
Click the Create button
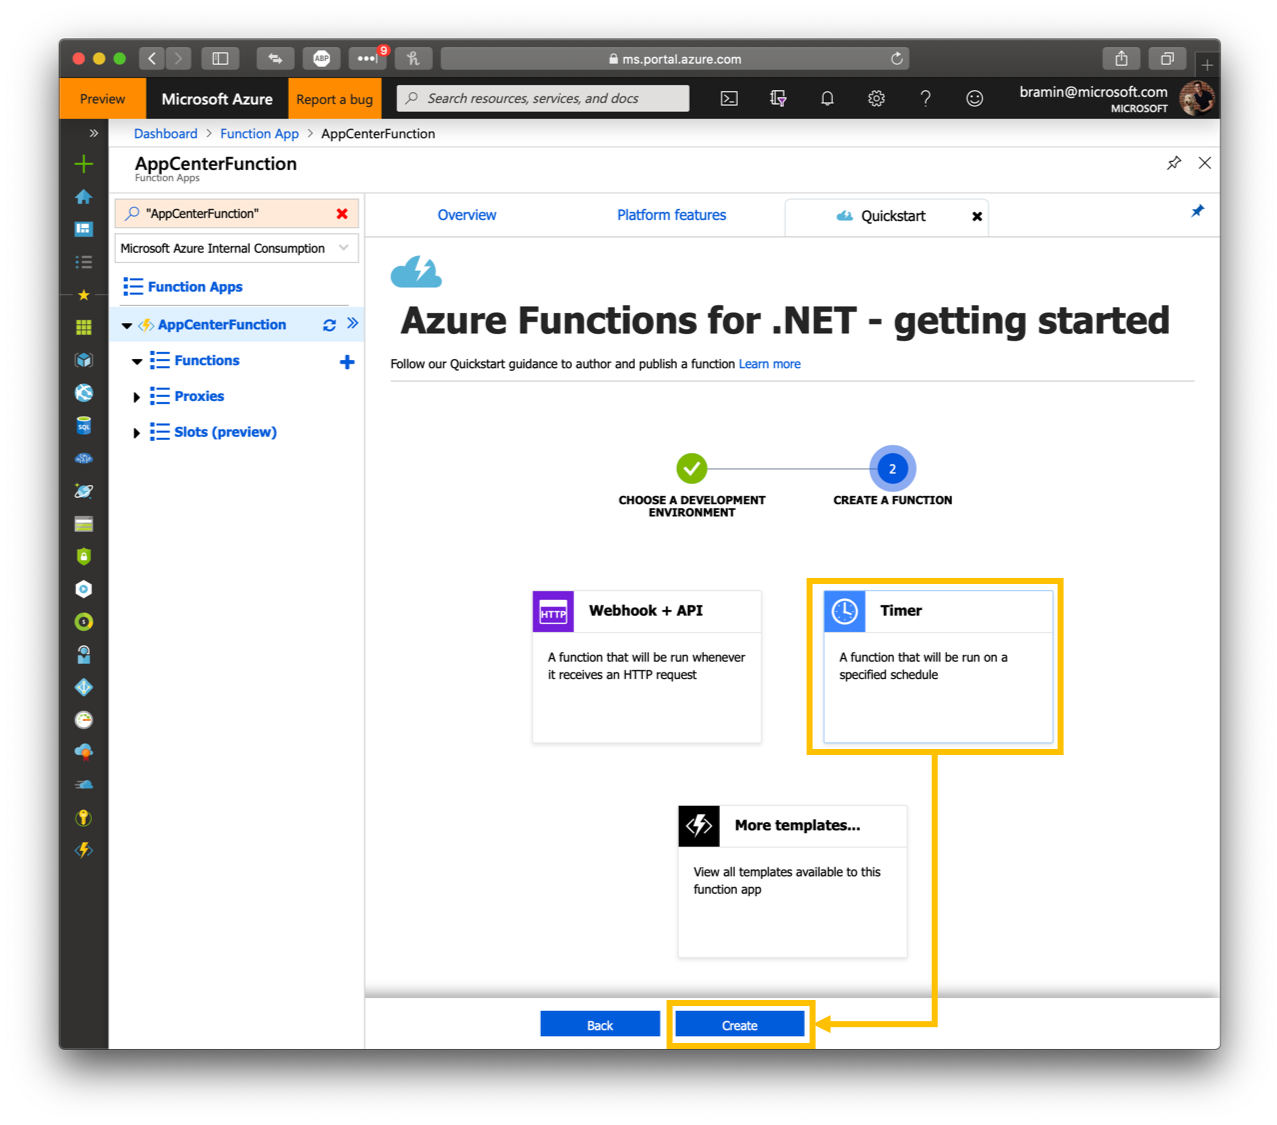click(740, 1025)
